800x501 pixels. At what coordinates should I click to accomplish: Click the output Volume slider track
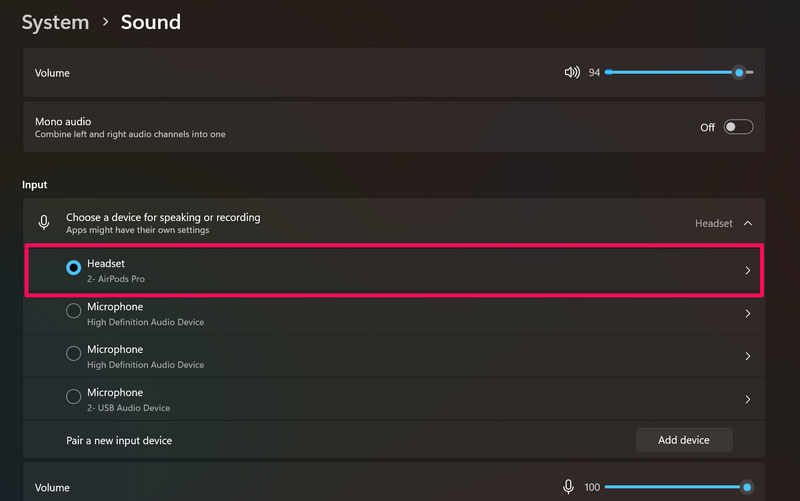click(670, 73)
